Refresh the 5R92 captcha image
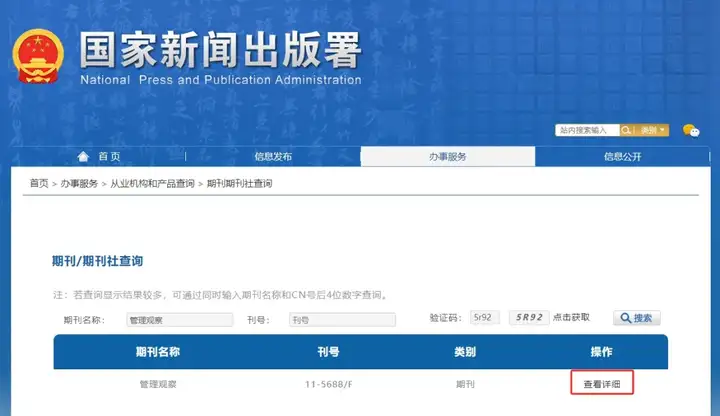The image size is (720, 416). tap(529, 318)
